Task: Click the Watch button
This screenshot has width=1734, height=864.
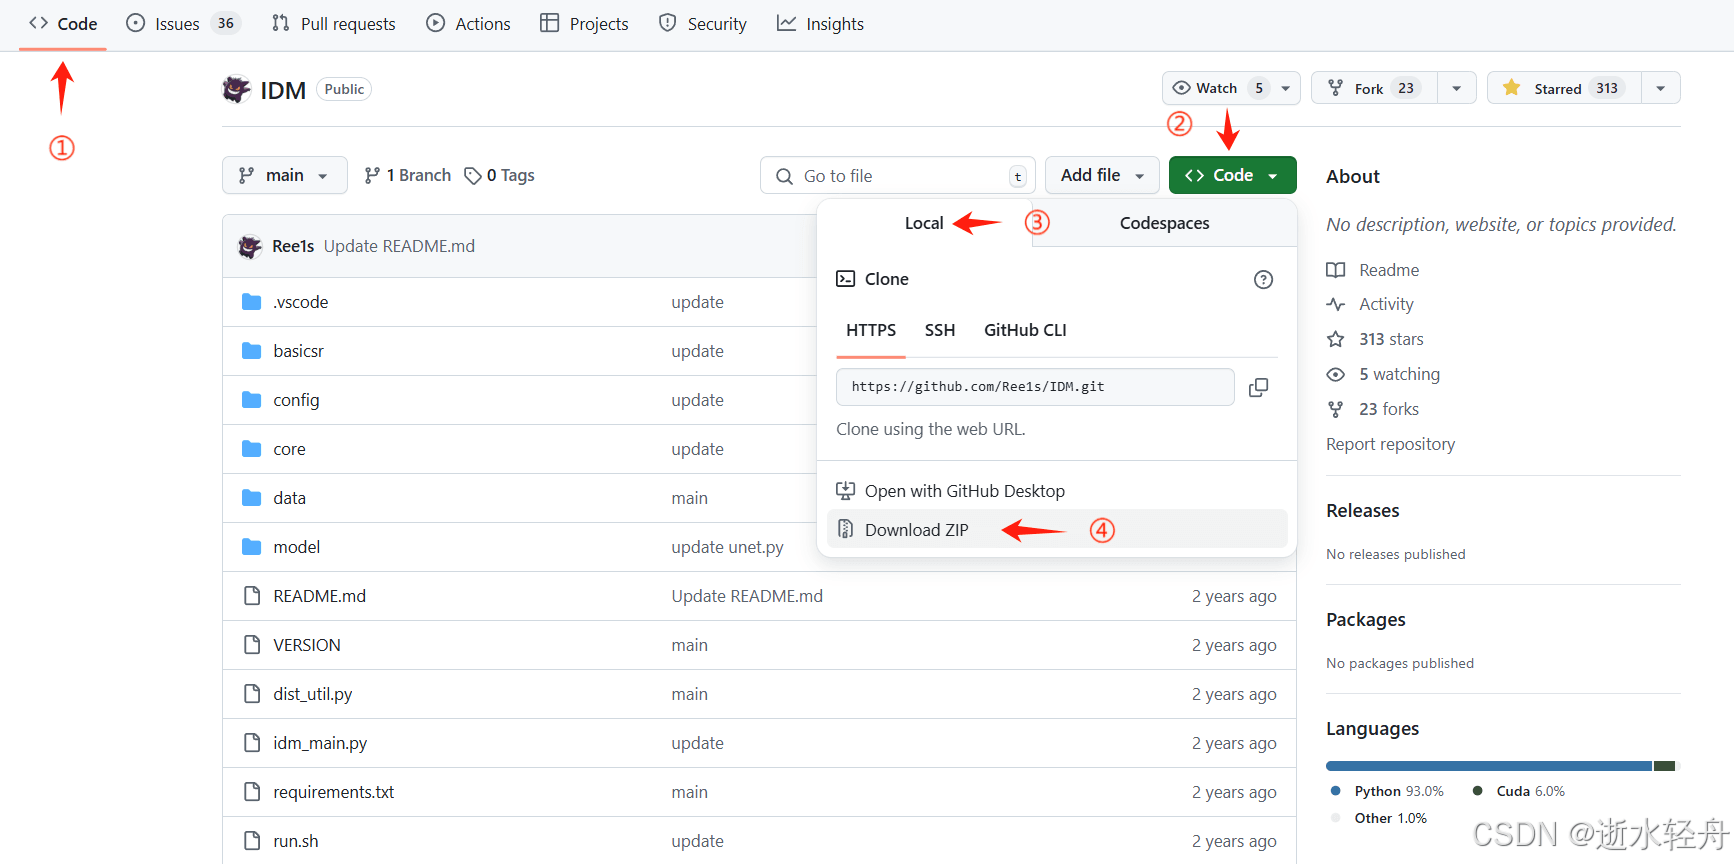Action: click(x=1219, y=88)
